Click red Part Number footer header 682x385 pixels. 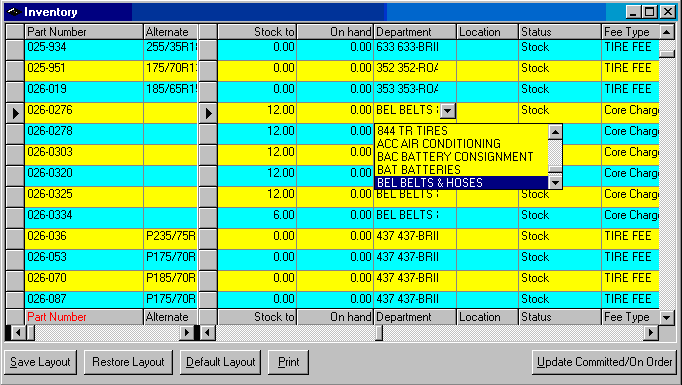pos(84,317)
